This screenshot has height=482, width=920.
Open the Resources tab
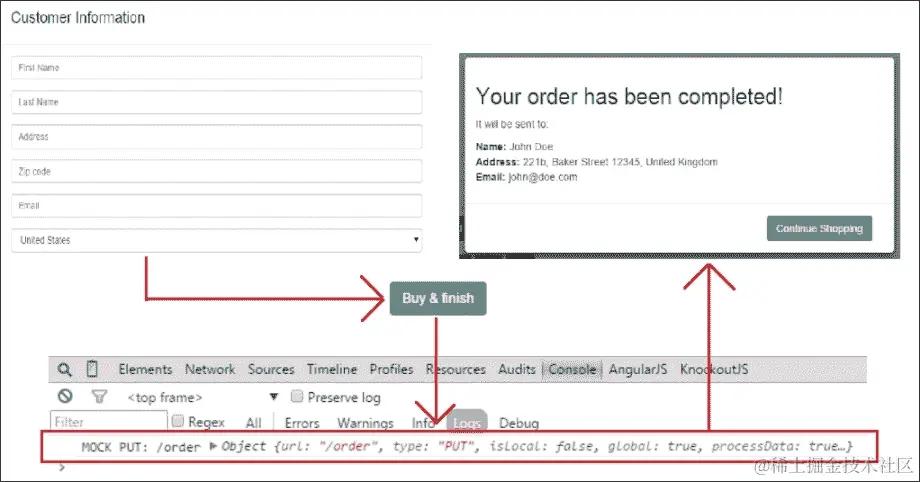pos(456,369)
